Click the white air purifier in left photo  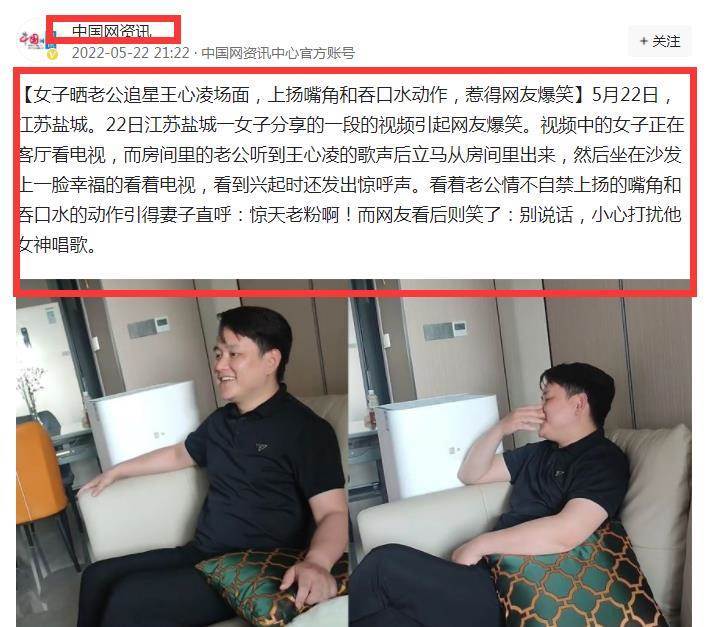pos(142,423)
